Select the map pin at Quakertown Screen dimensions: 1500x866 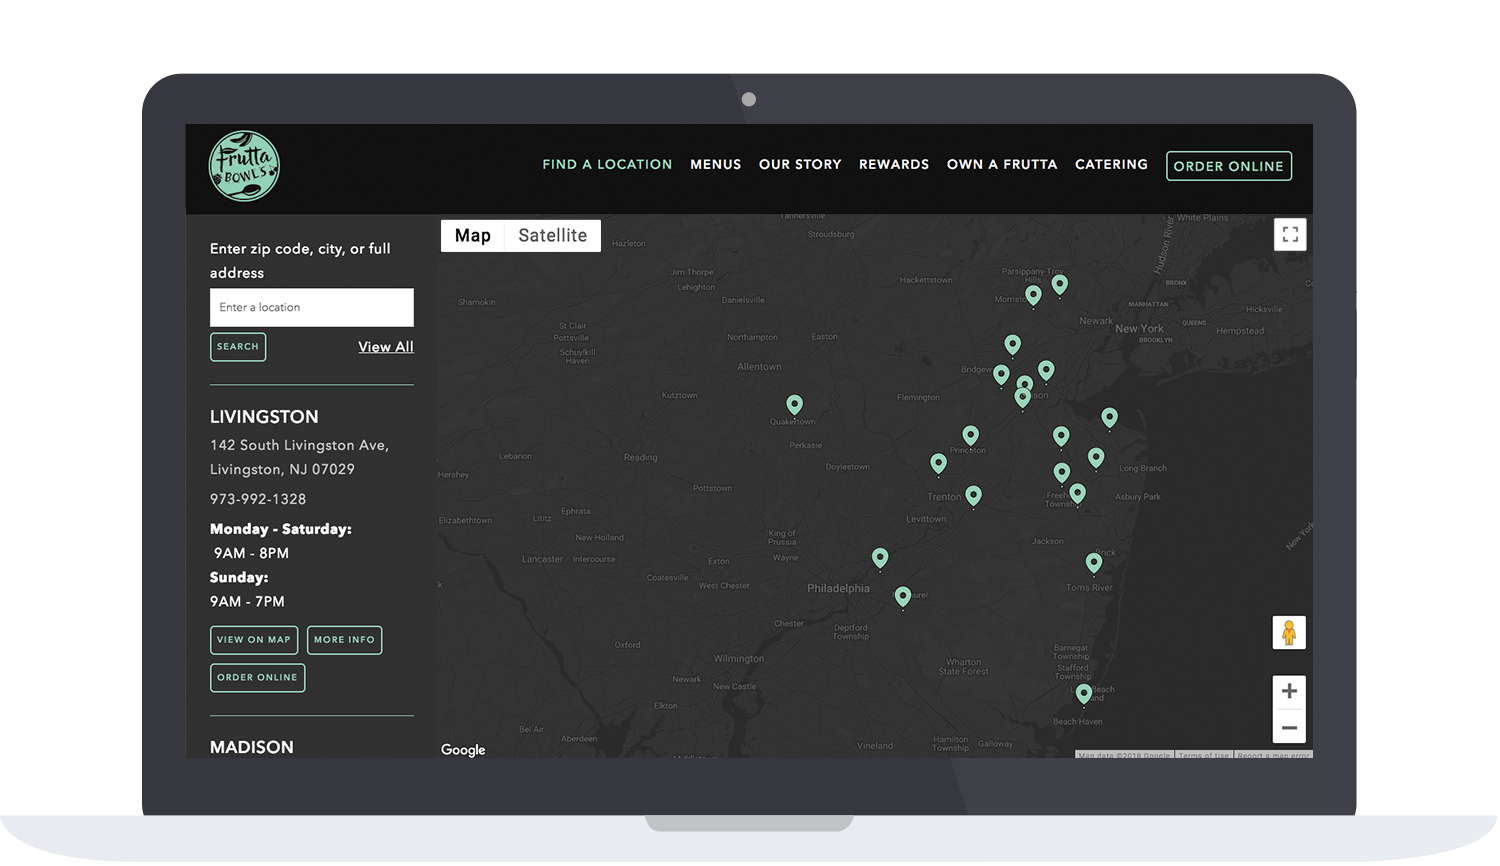coord(794,405)
